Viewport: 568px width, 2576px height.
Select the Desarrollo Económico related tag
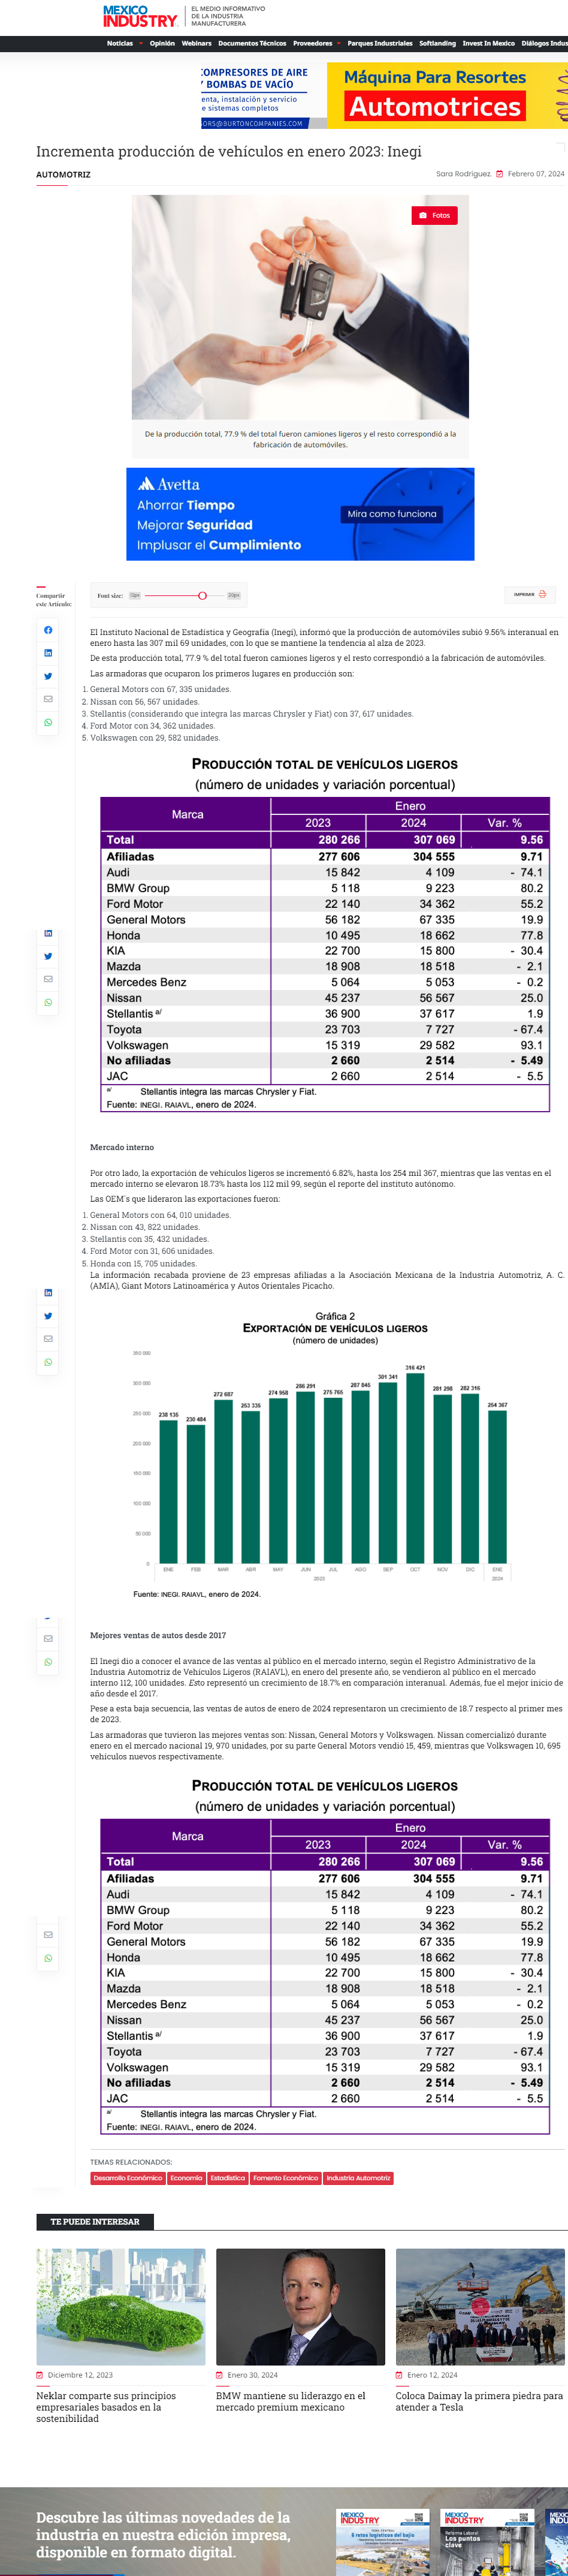128,2177
